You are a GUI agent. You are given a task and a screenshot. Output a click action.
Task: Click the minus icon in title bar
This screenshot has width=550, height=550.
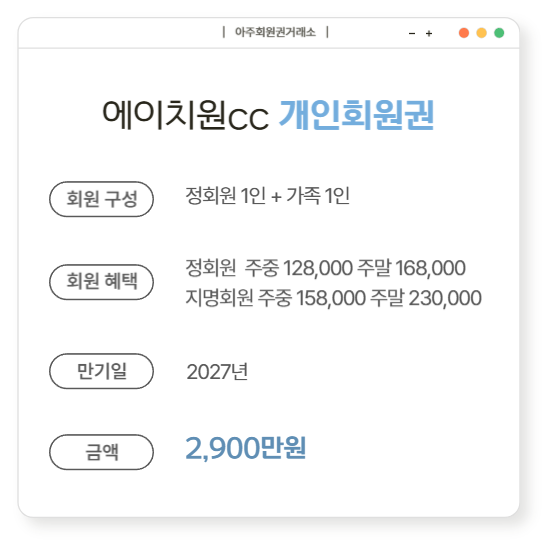[412, 34]
